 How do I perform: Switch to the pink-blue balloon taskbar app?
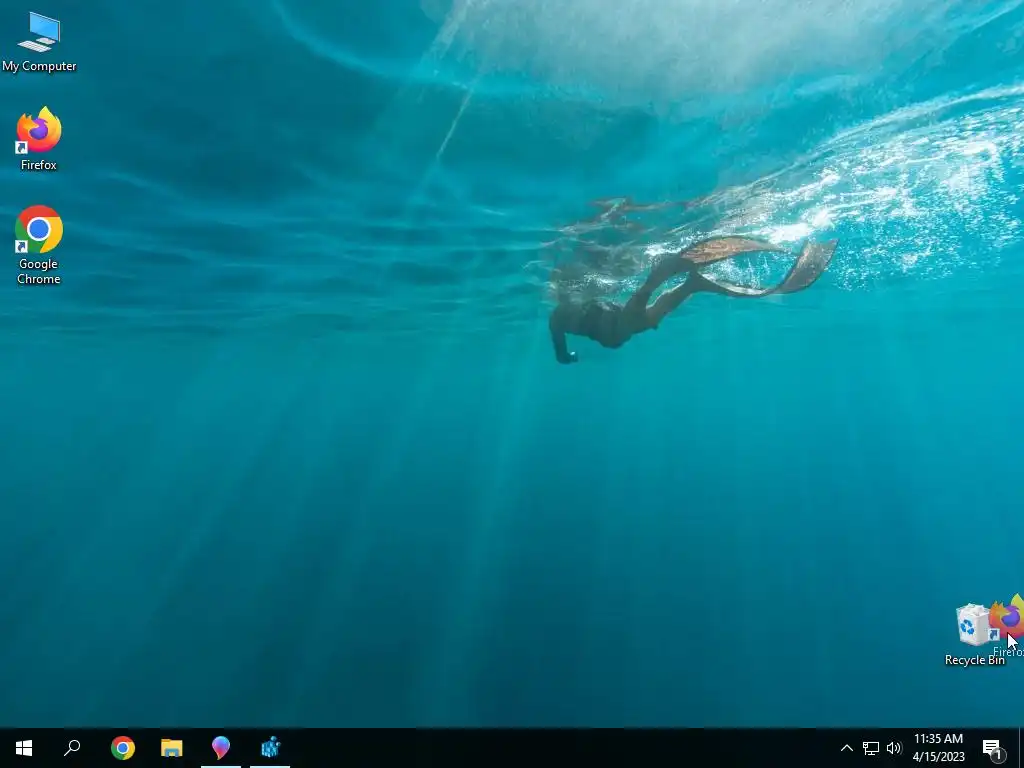pyautogui.click(x=221, y=748)
